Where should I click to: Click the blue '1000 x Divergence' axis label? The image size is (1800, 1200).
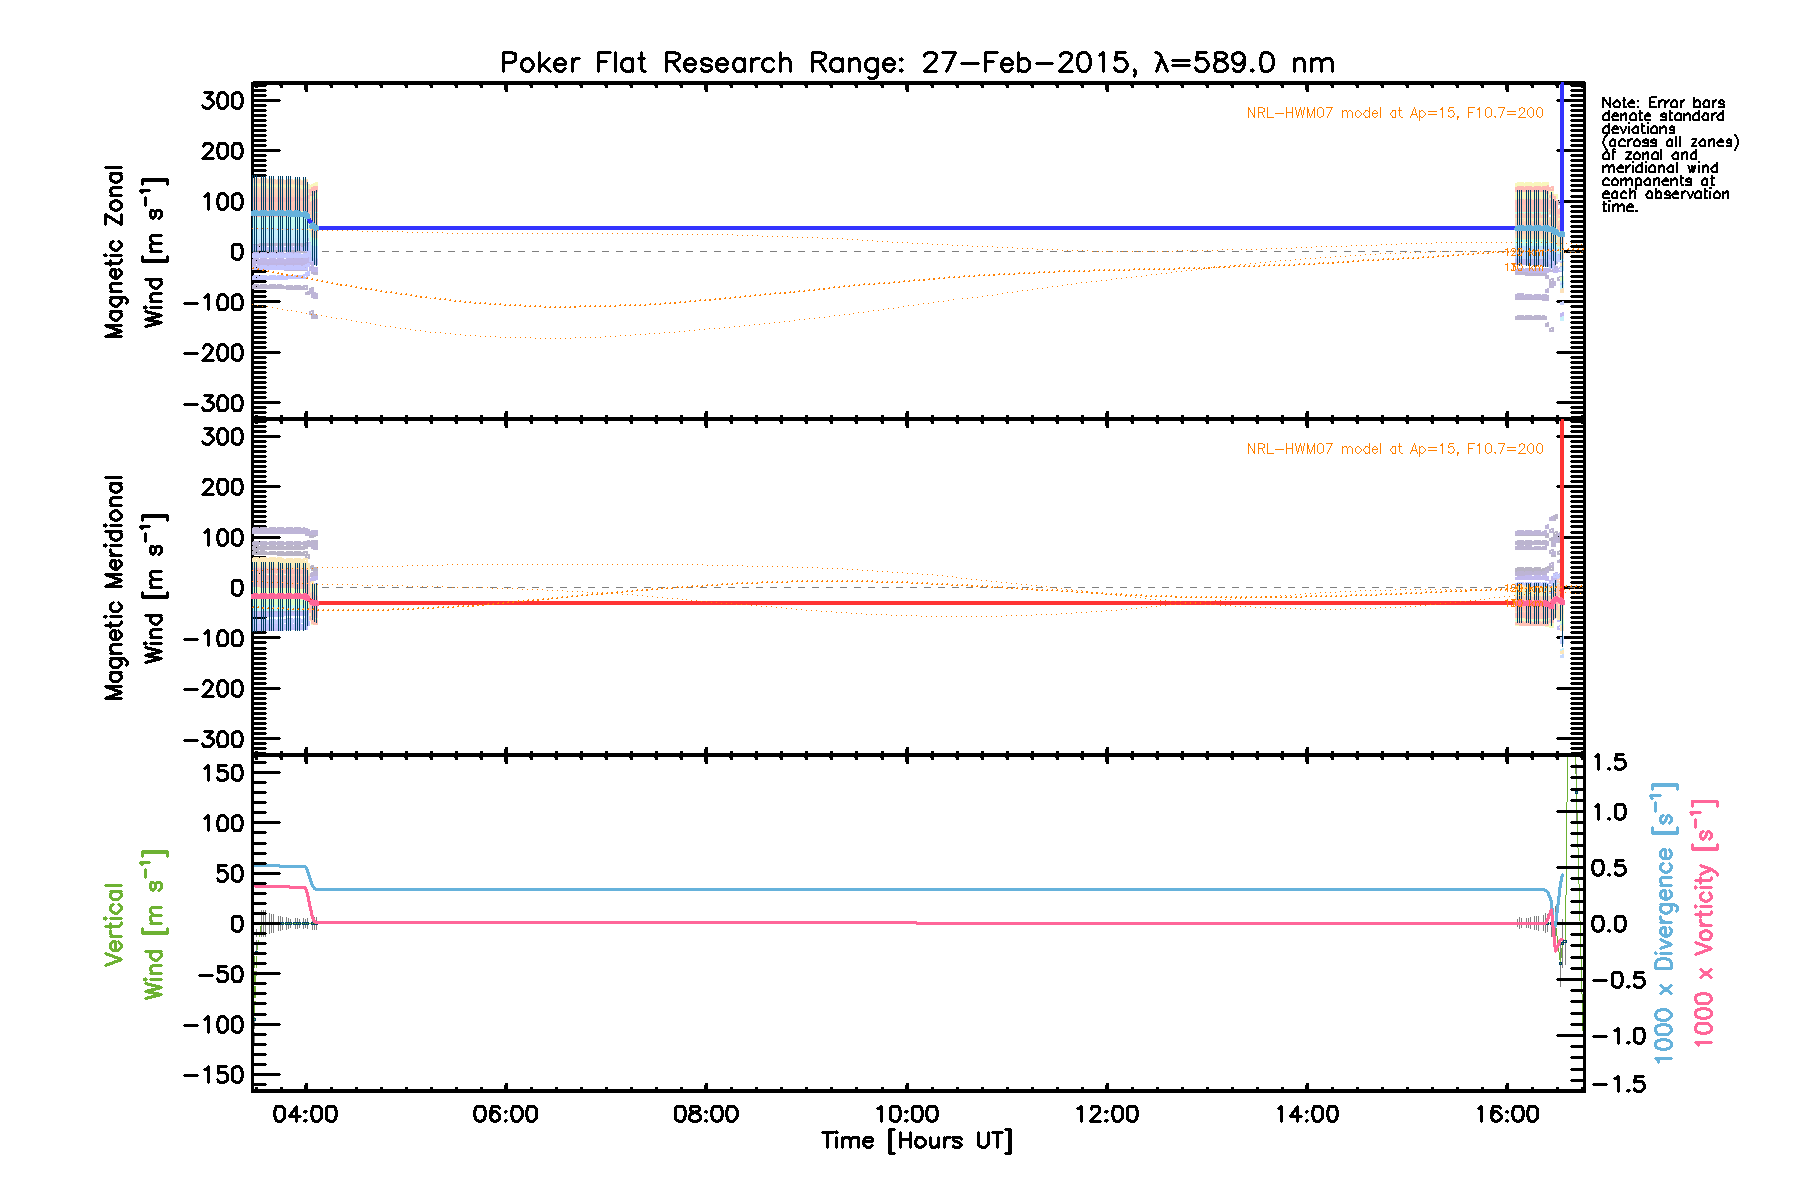click(1664, 920)
